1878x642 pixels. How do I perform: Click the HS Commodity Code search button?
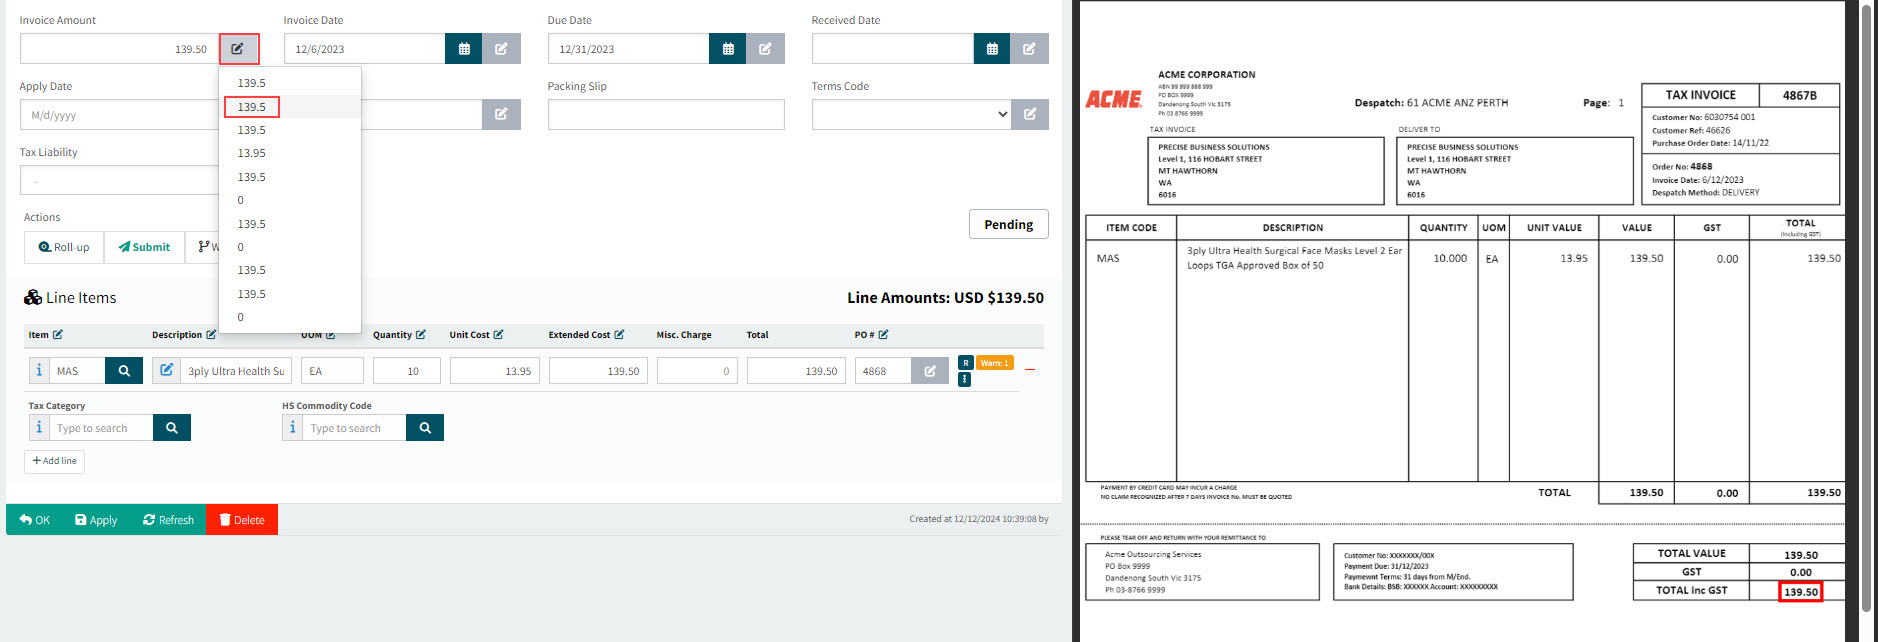pos(425,428)
